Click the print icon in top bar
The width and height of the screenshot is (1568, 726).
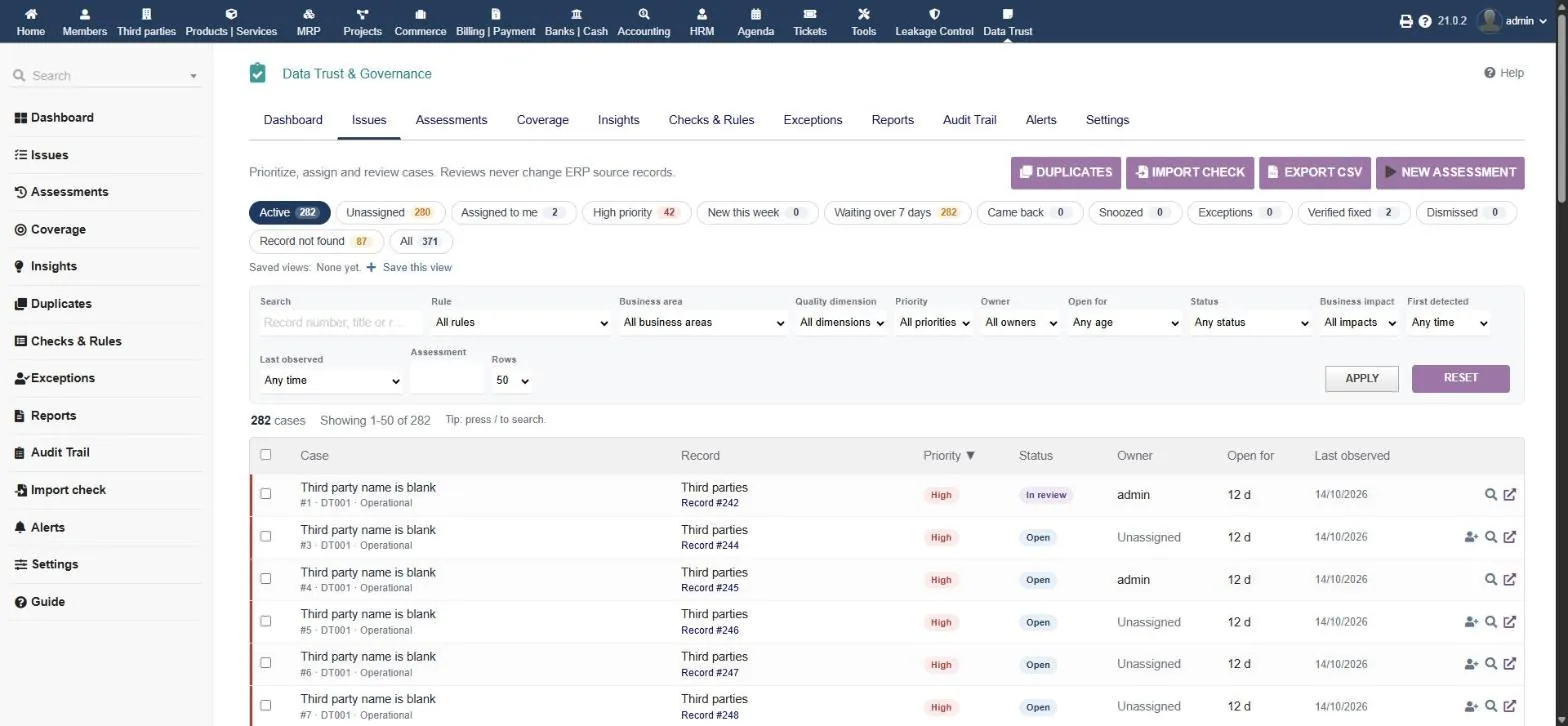coord(1406,21)
